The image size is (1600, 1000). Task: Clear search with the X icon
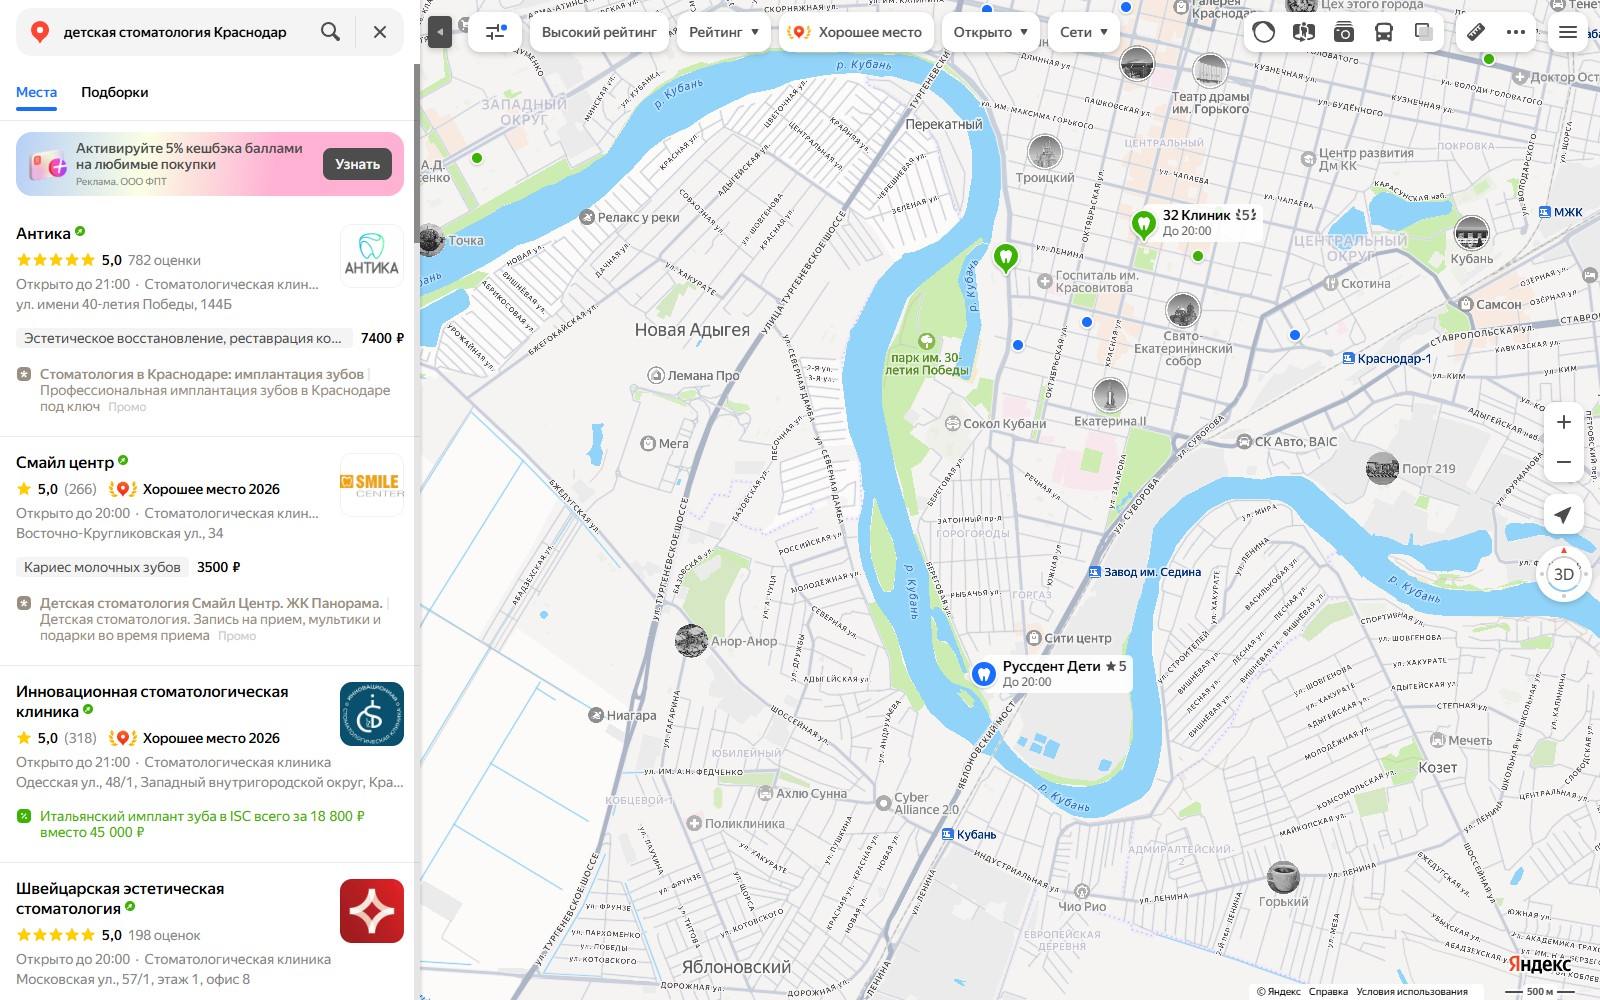click(x=380, y=32)
